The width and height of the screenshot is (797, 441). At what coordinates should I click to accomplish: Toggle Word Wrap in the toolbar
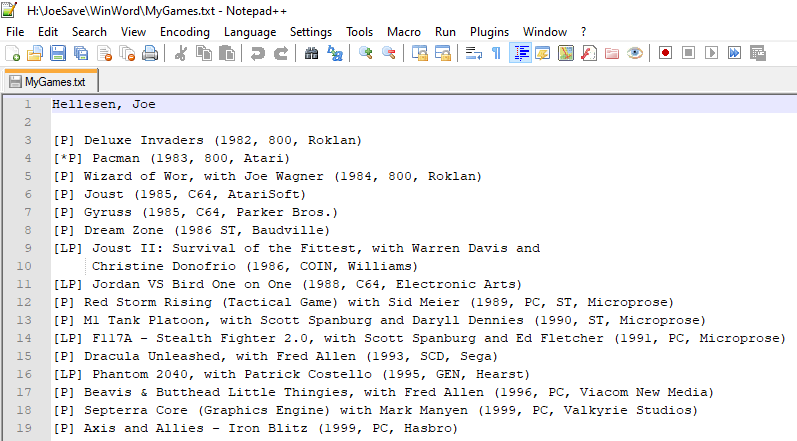coord(474,53)
